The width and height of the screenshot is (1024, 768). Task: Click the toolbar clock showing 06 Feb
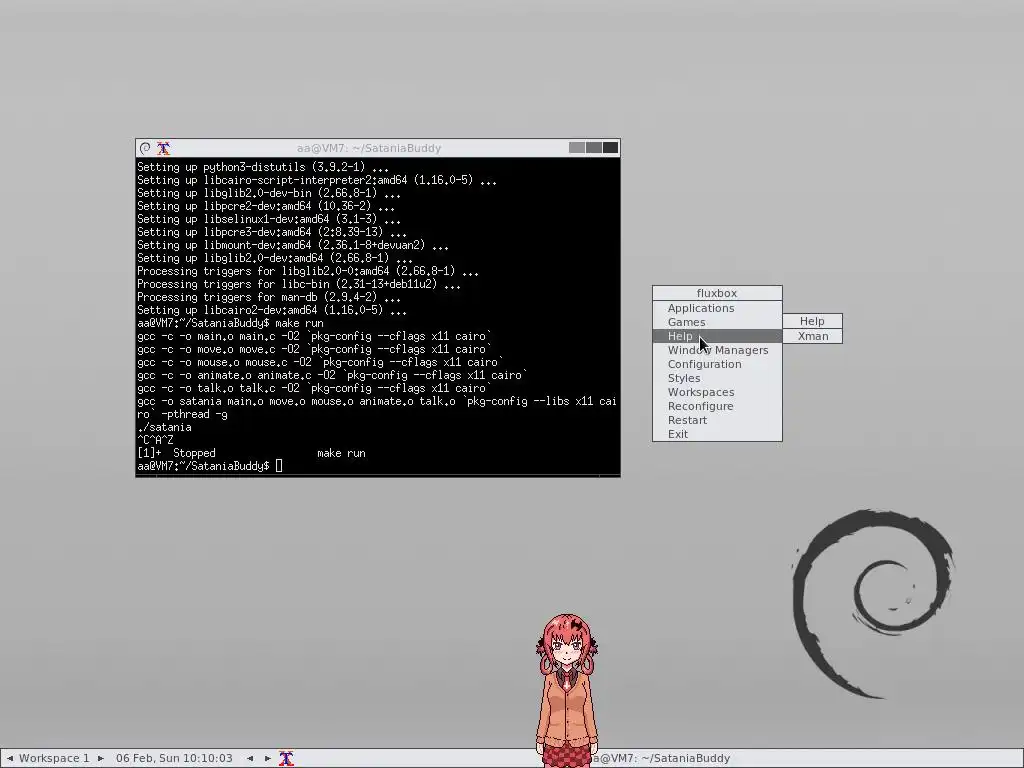[x=174, y=758]
